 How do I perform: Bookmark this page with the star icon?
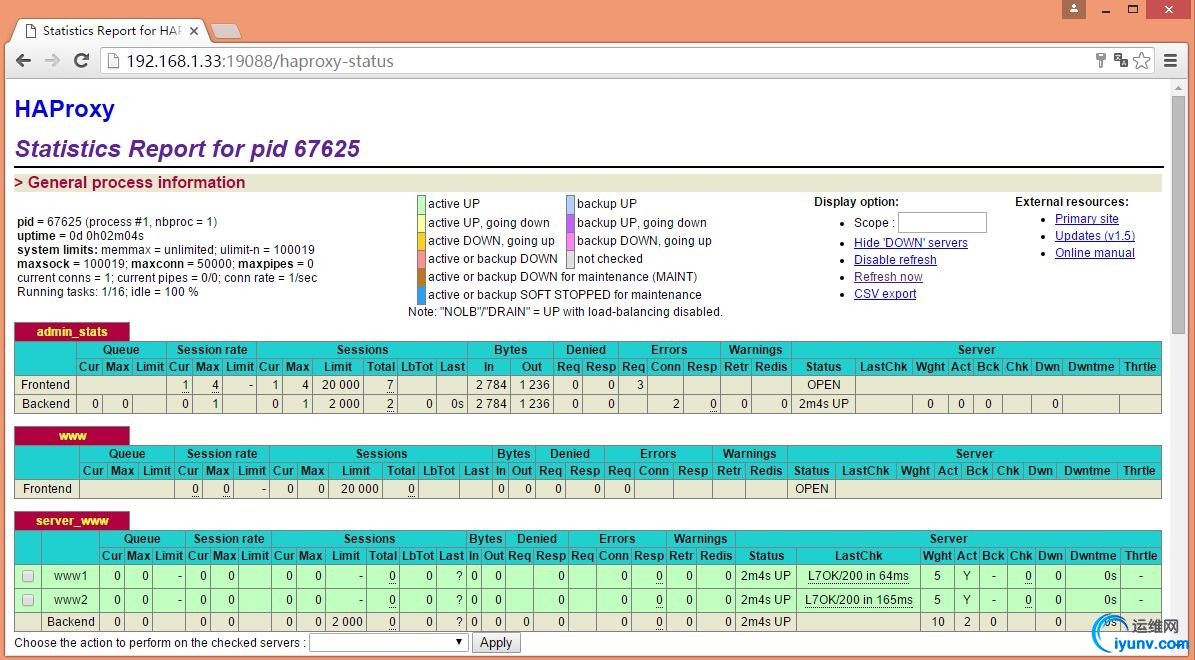click(x=1142, y=61)
